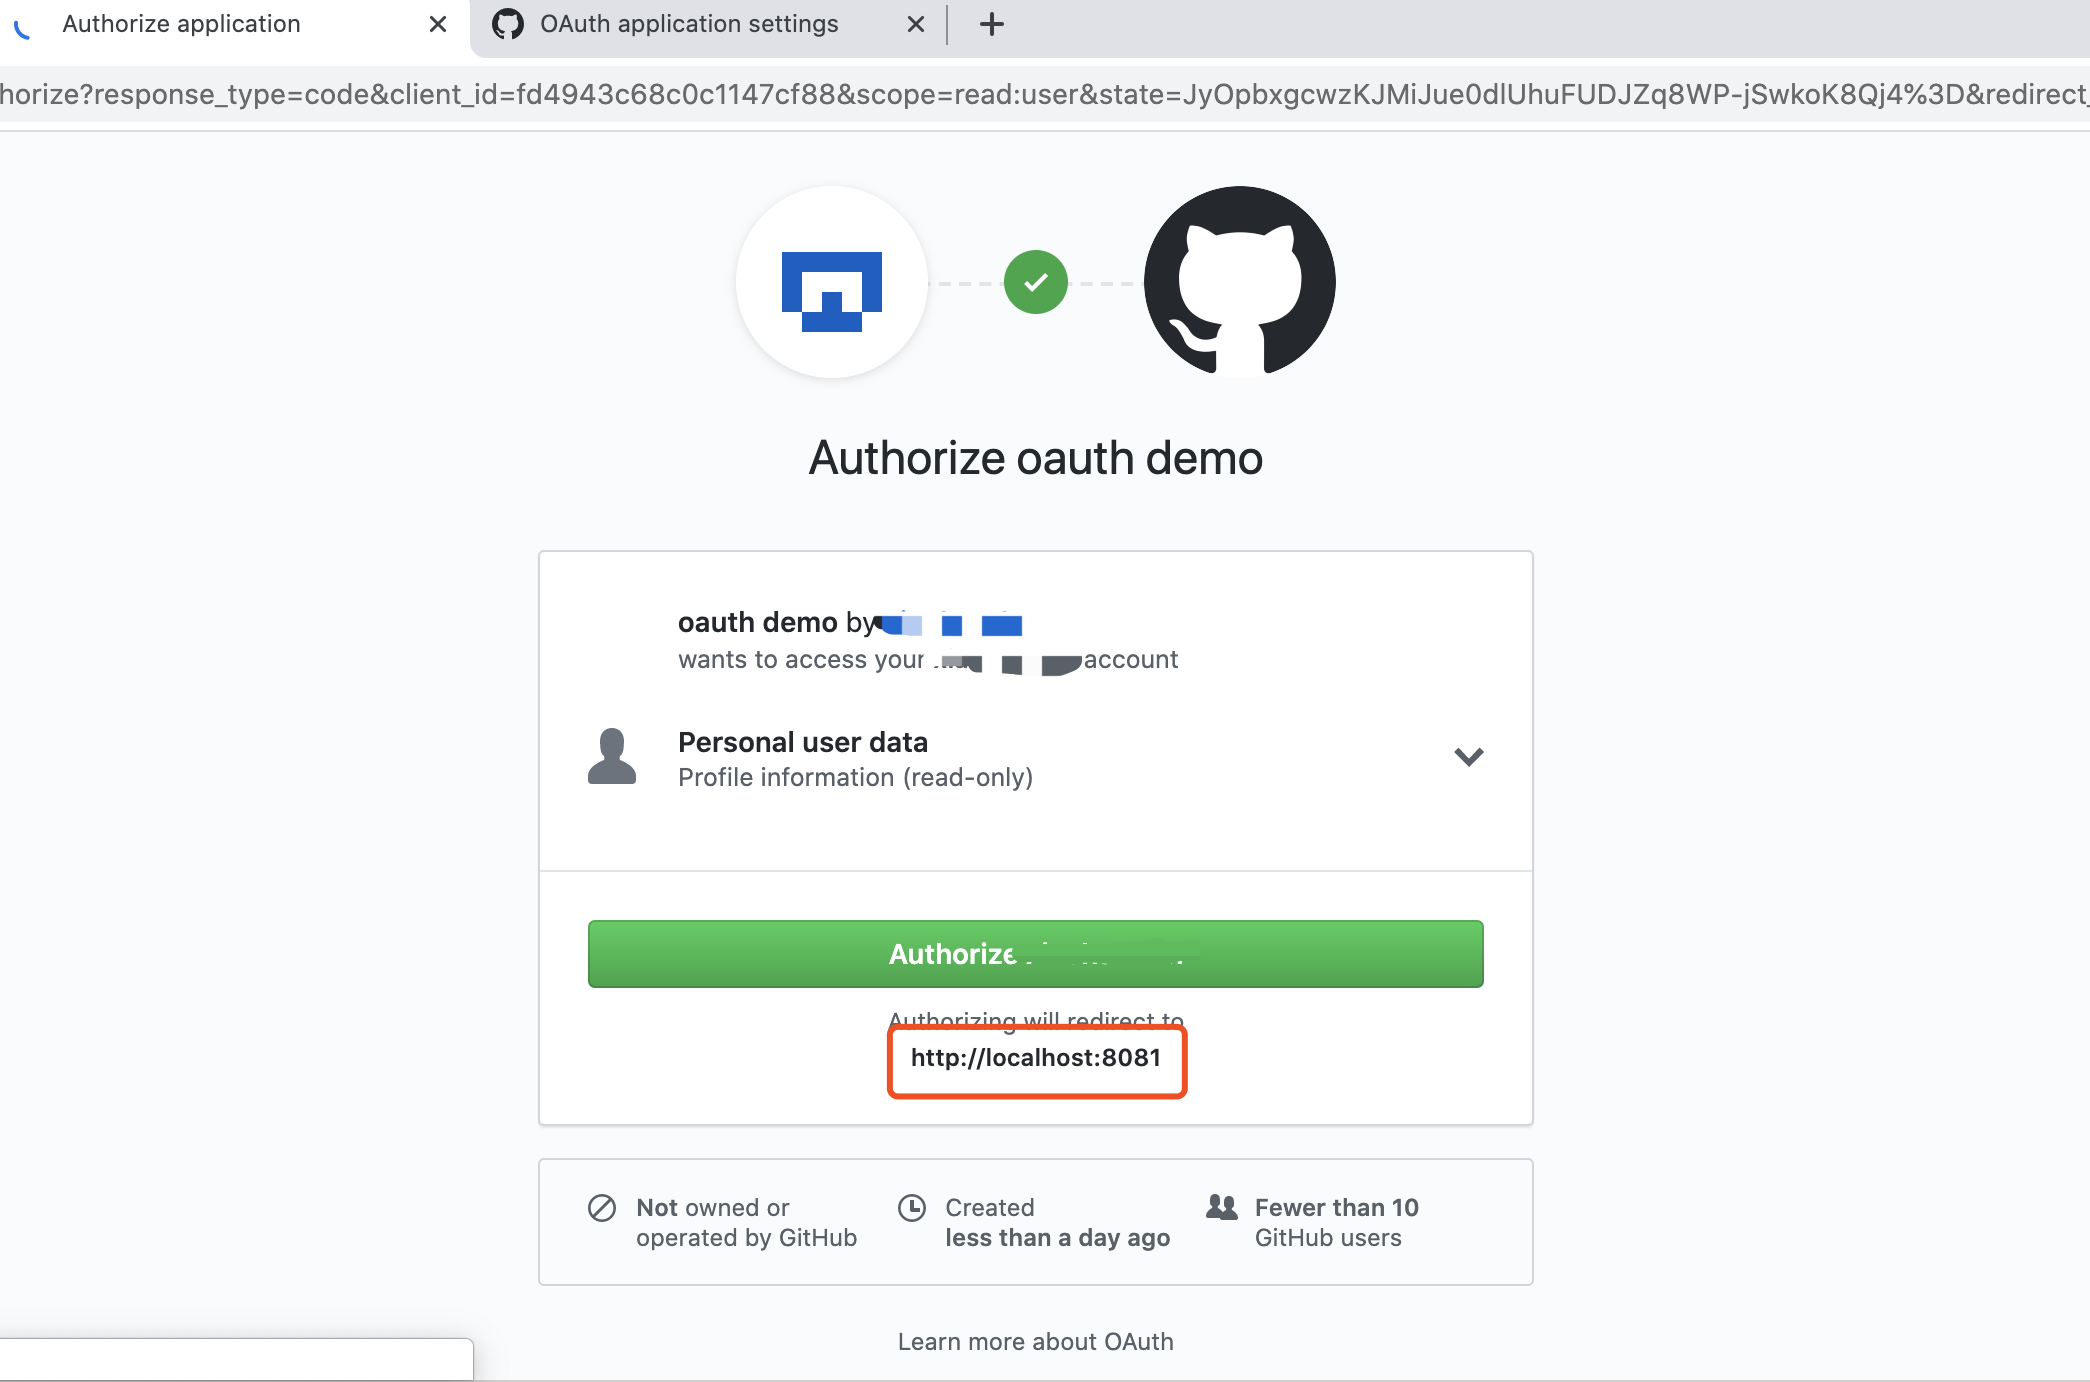Click the oauth demo app logo
This screenshot has width=2090, height=1382.
click(832, 282)
